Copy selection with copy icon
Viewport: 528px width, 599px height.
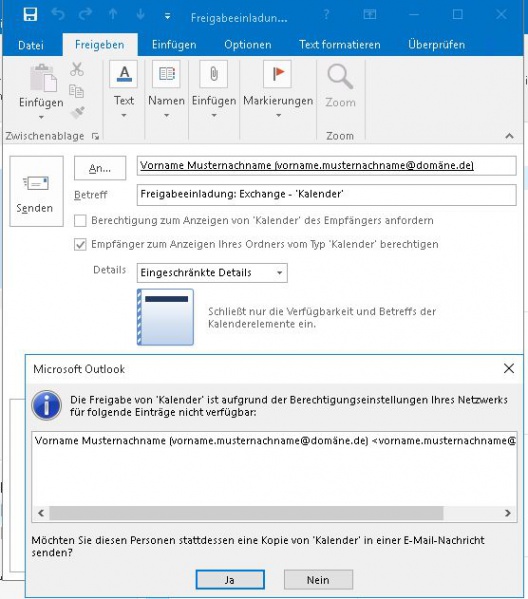click(76, 91)
